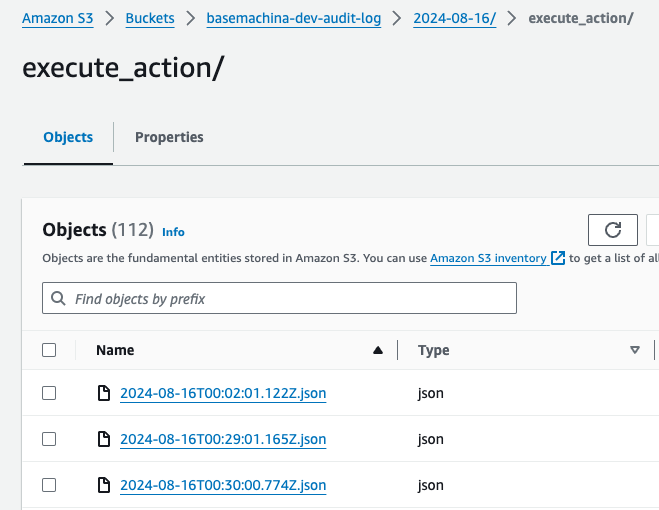Select checkbox for 2024-08-16T00:29:01.165Z.json
The width and height of the screenshot is (659, 510).
click(49, 439)
